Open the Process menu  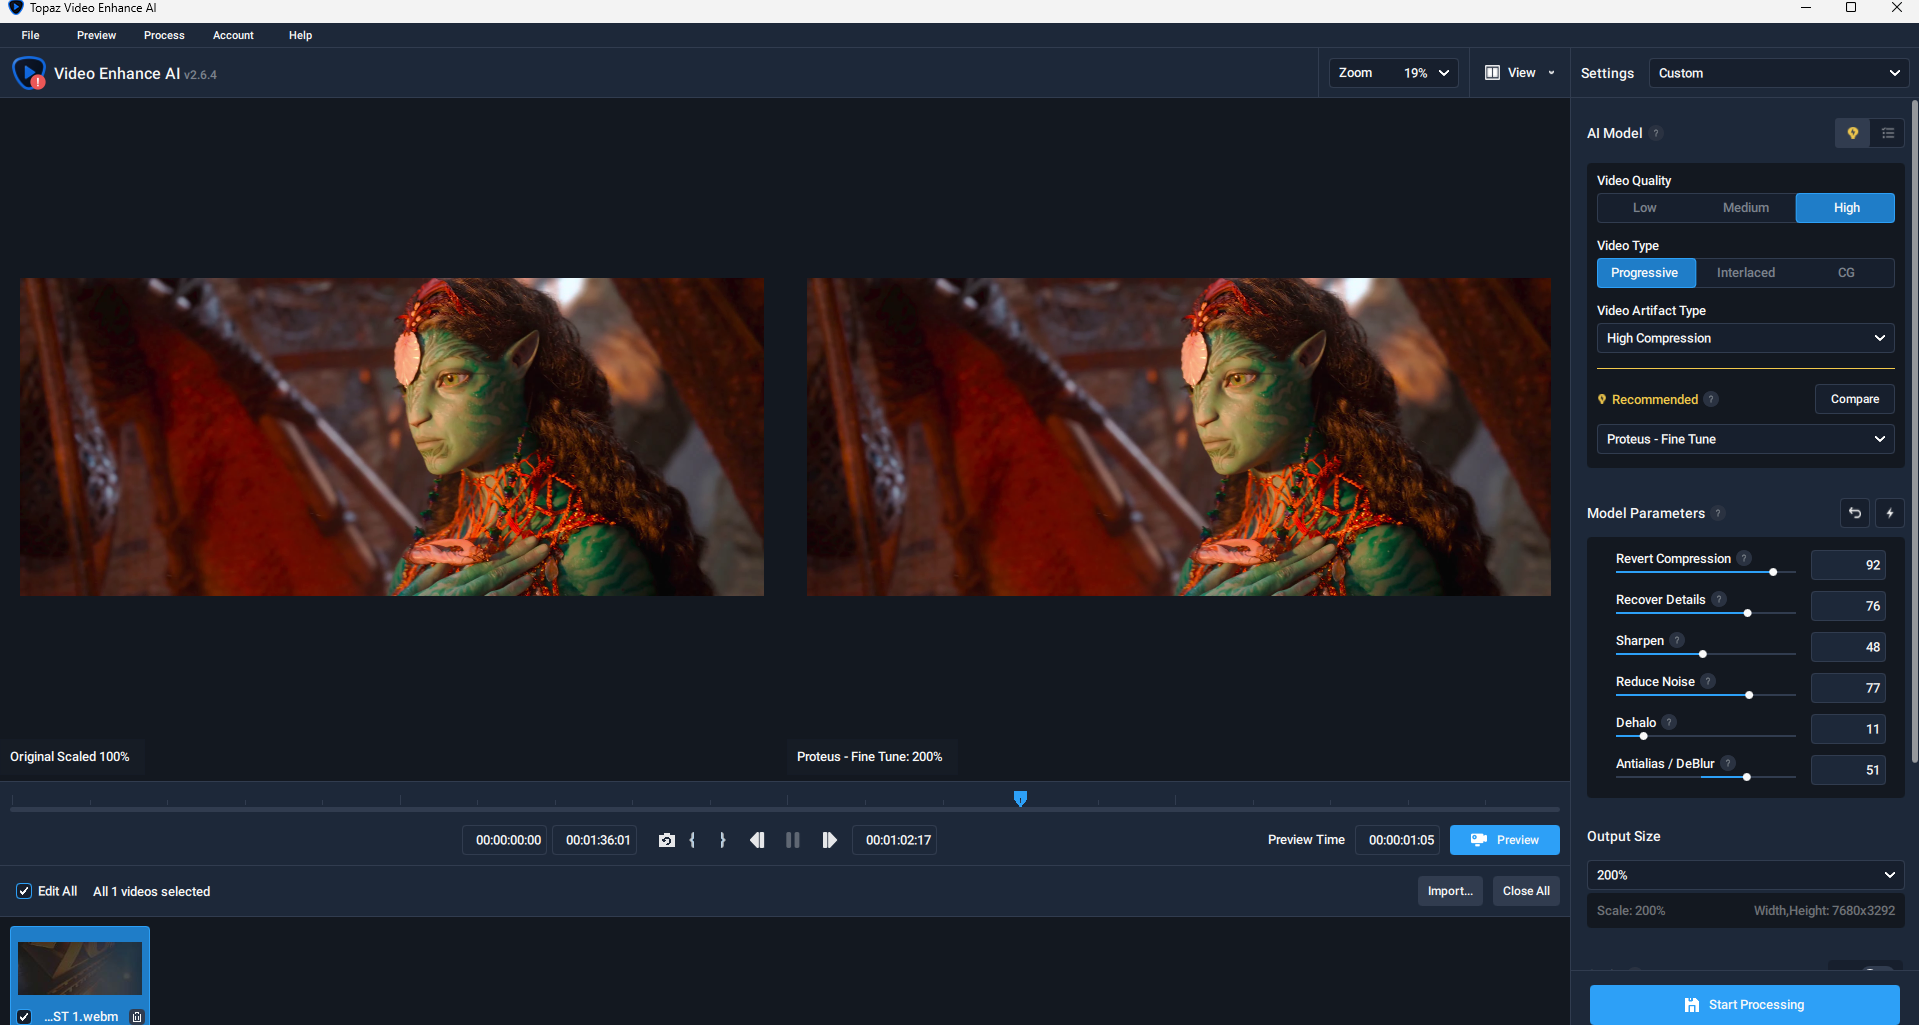coord(164,35)
